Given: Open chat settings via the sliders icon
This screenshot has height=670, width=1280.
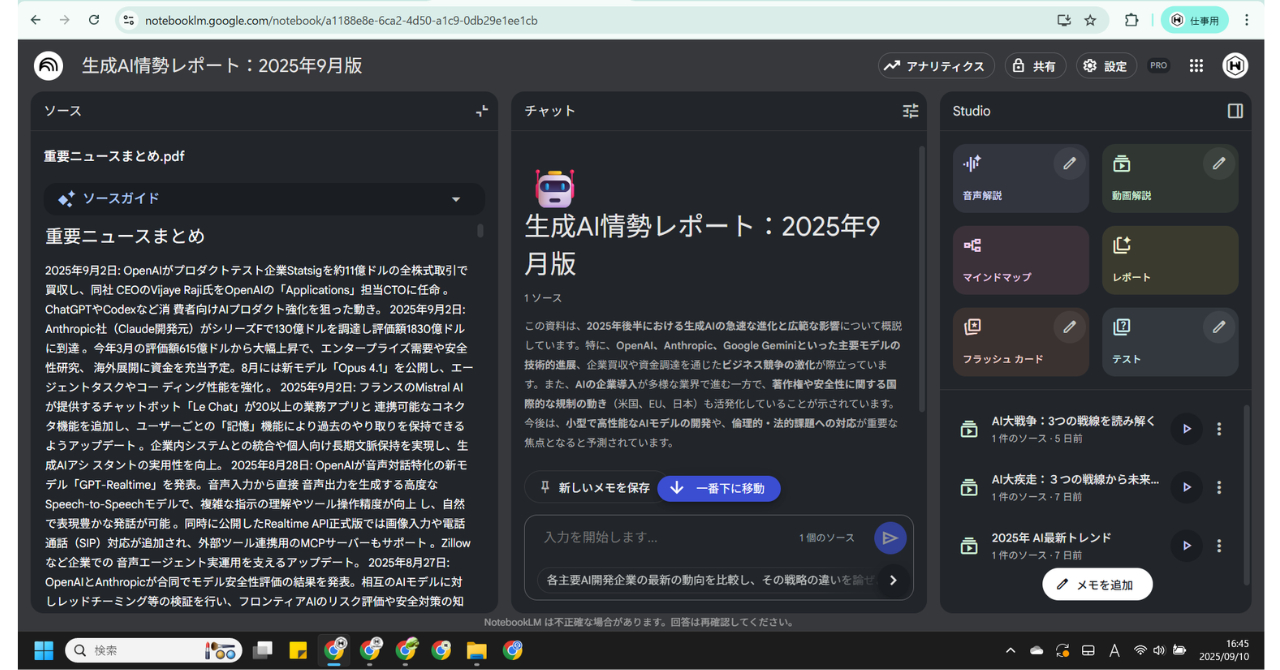Looking at the screenshot, I should [910, 111].
